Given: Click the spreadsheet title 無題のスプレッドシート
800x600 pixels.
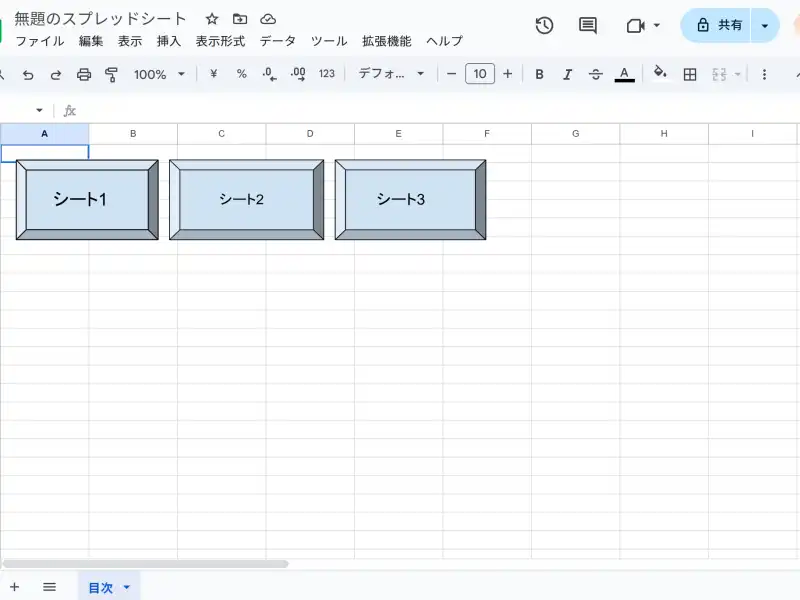Looking at the screenshot, I should click(x=100, y=19).
